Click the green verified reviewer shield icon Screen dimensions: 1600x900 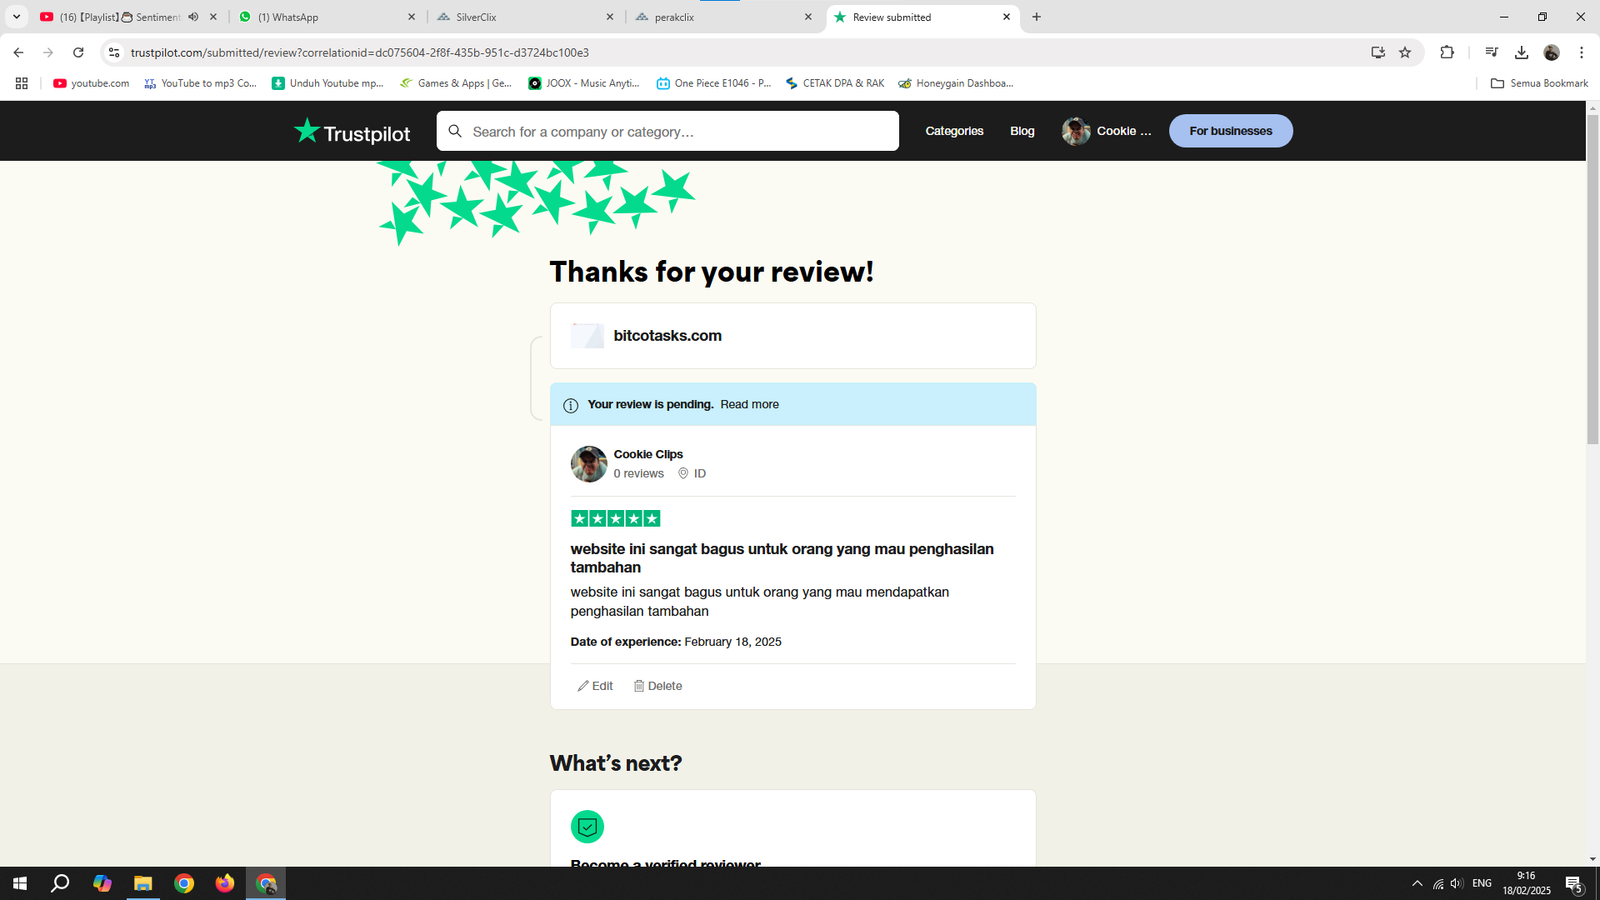tap(587, 827)
